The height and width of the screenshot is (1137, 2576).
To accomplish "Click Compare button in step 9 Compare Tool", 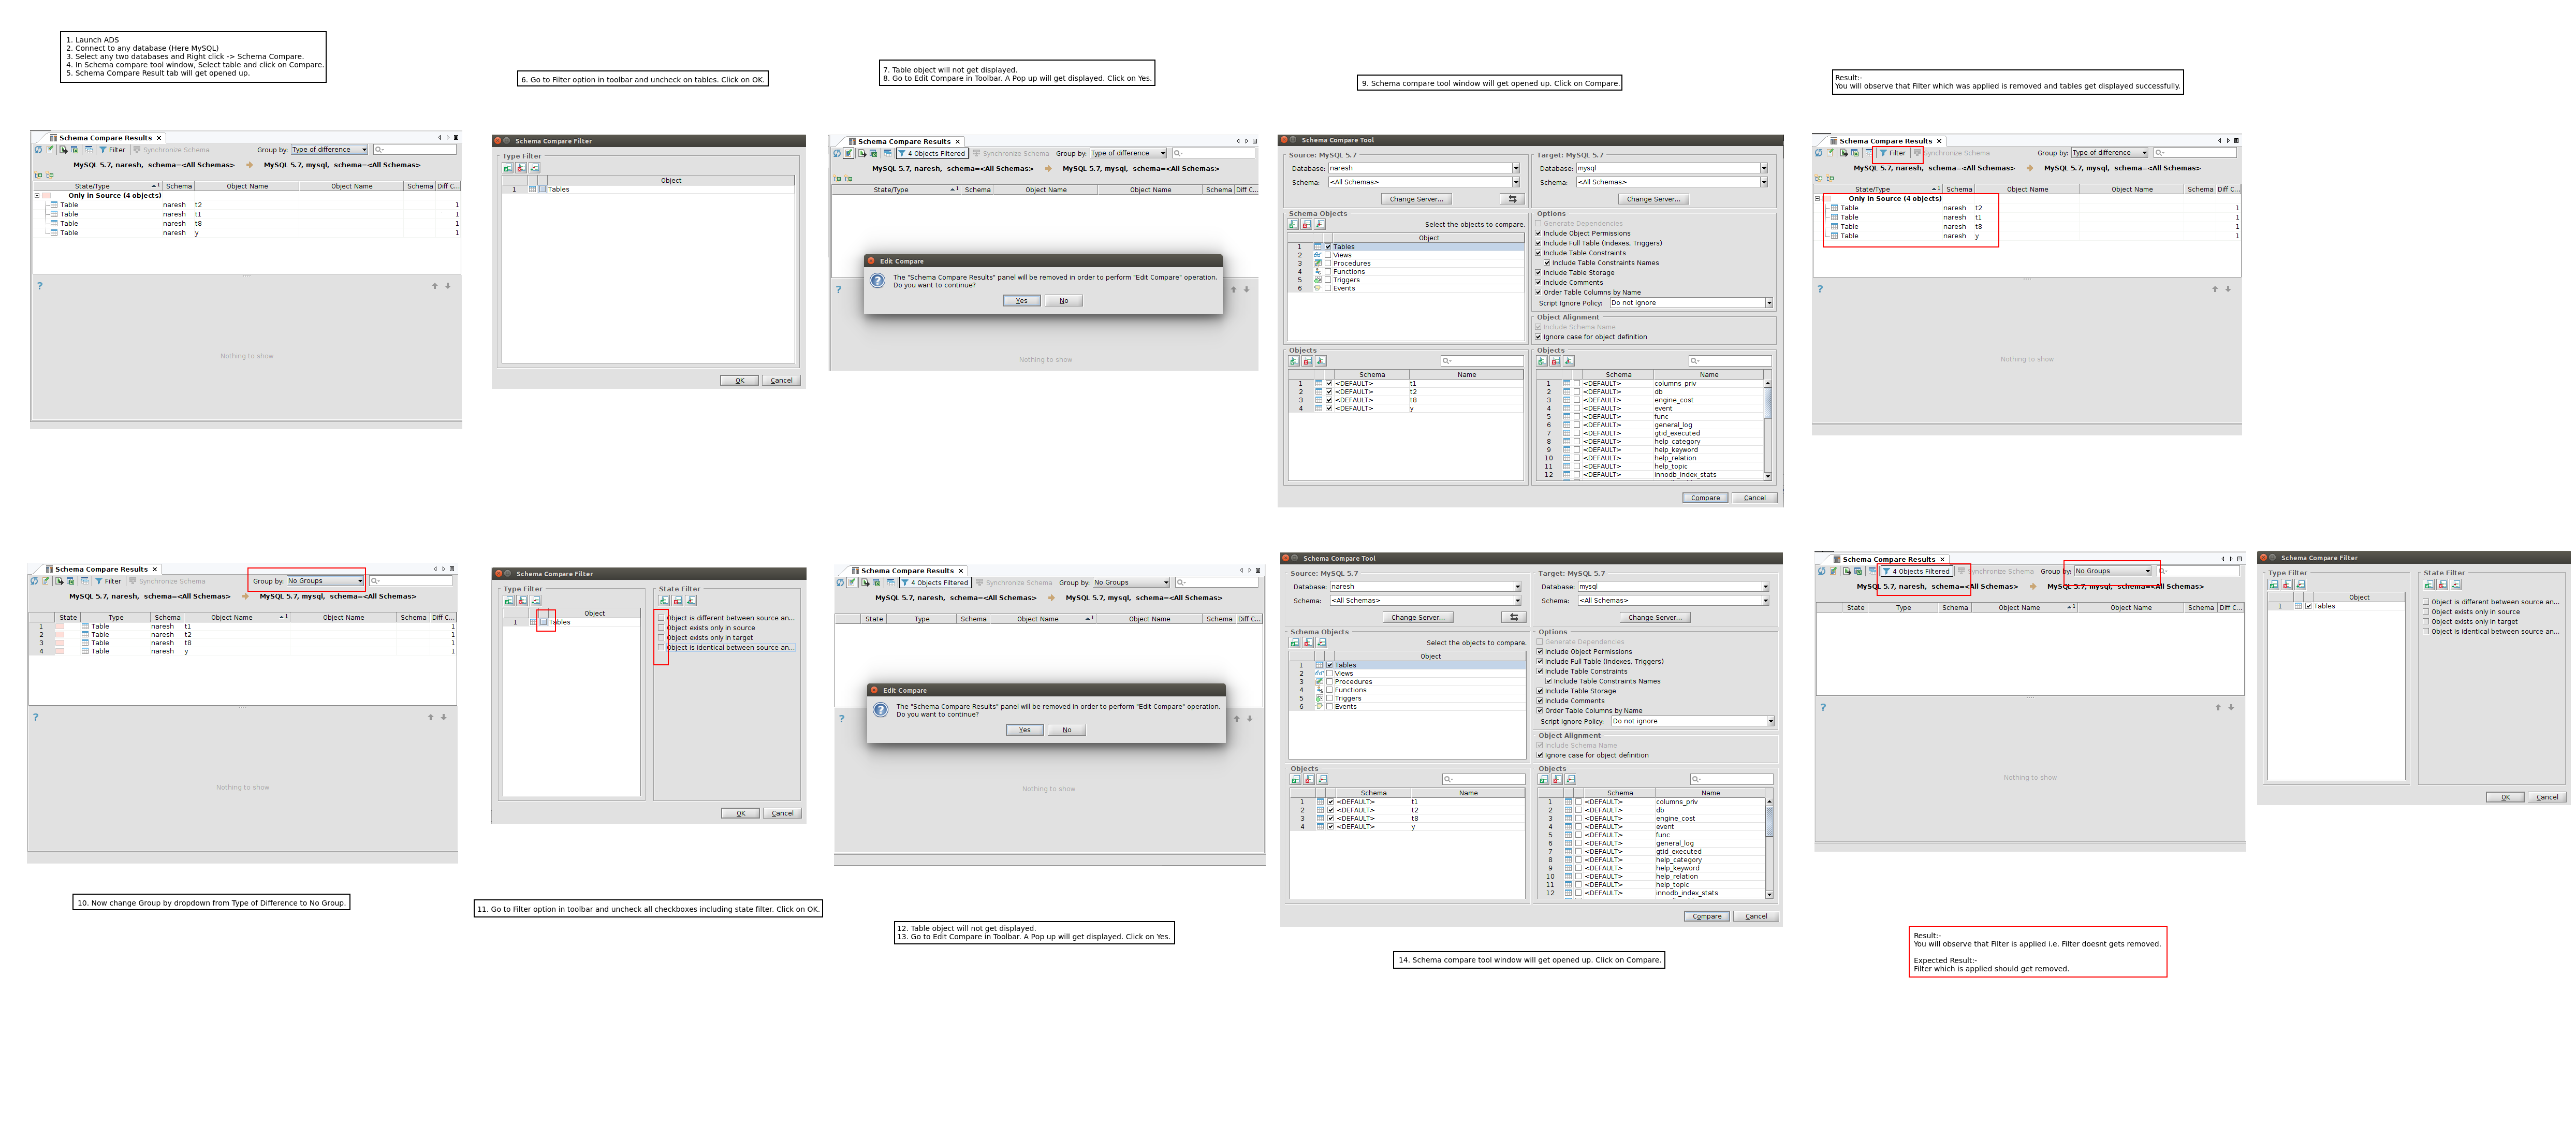I will [1705, 498].
